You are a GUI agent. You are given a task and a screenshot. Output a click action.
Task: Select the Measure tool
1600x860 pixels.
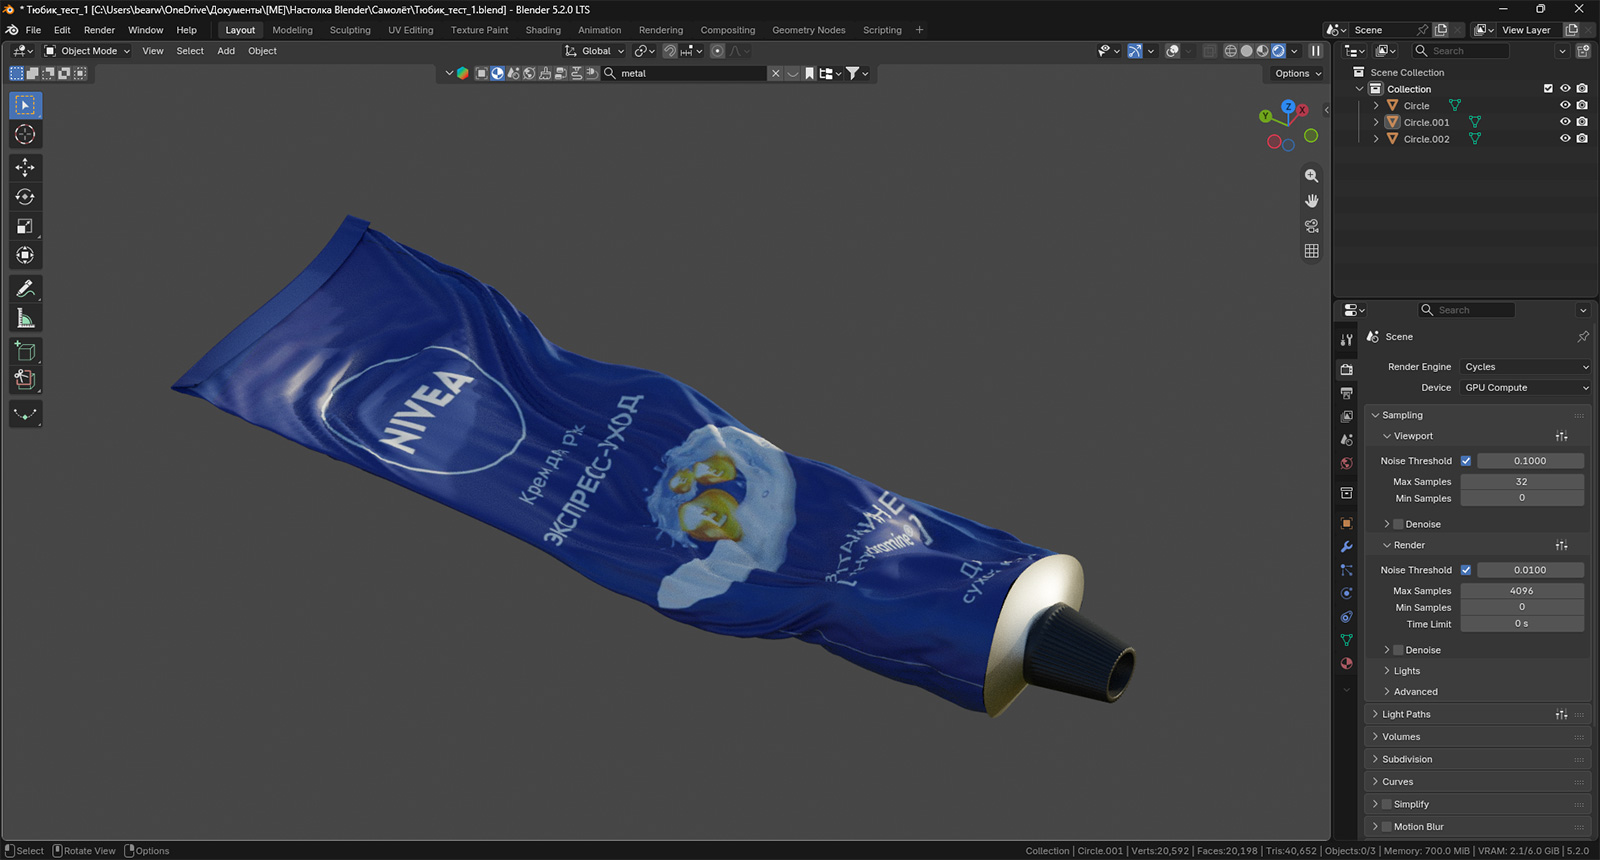(x=25, y=318)
